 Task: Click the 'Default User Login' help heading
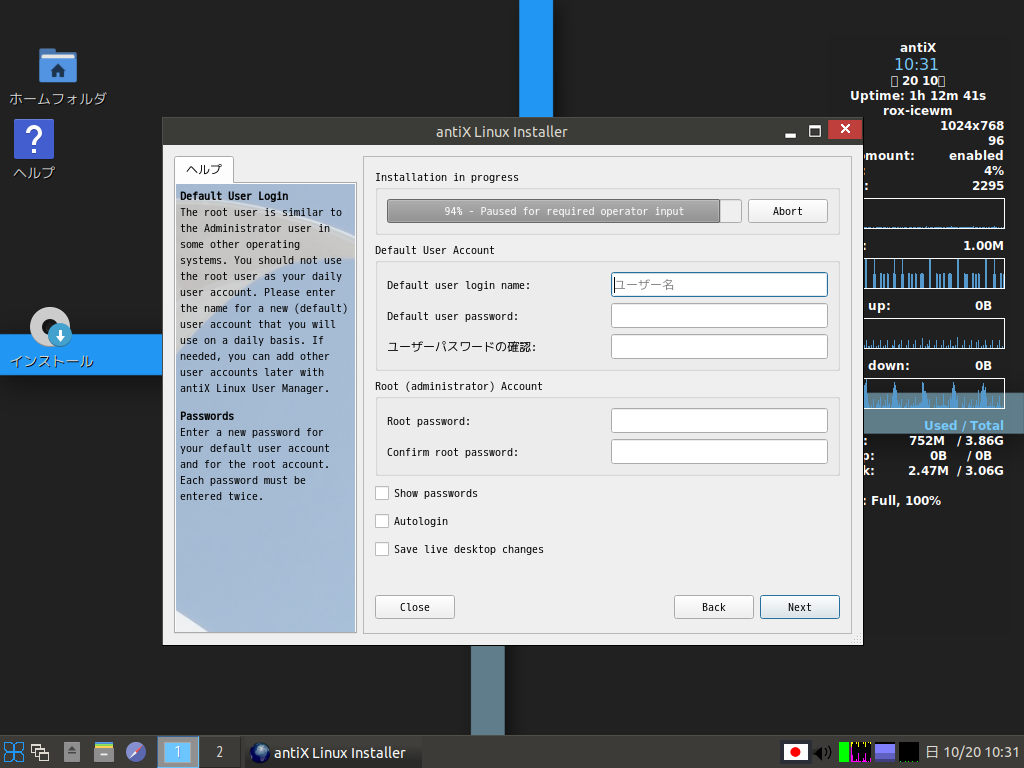(x=234, y=196)
